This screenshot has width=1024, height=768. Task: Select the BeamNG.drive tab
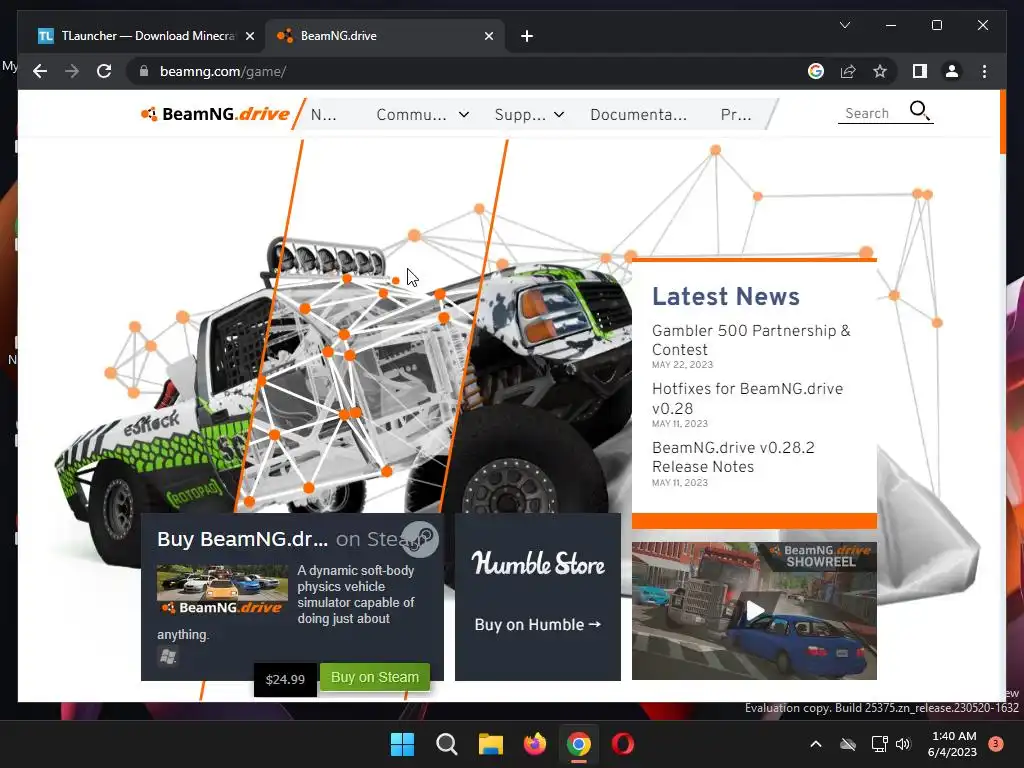(x=384, y=36)
